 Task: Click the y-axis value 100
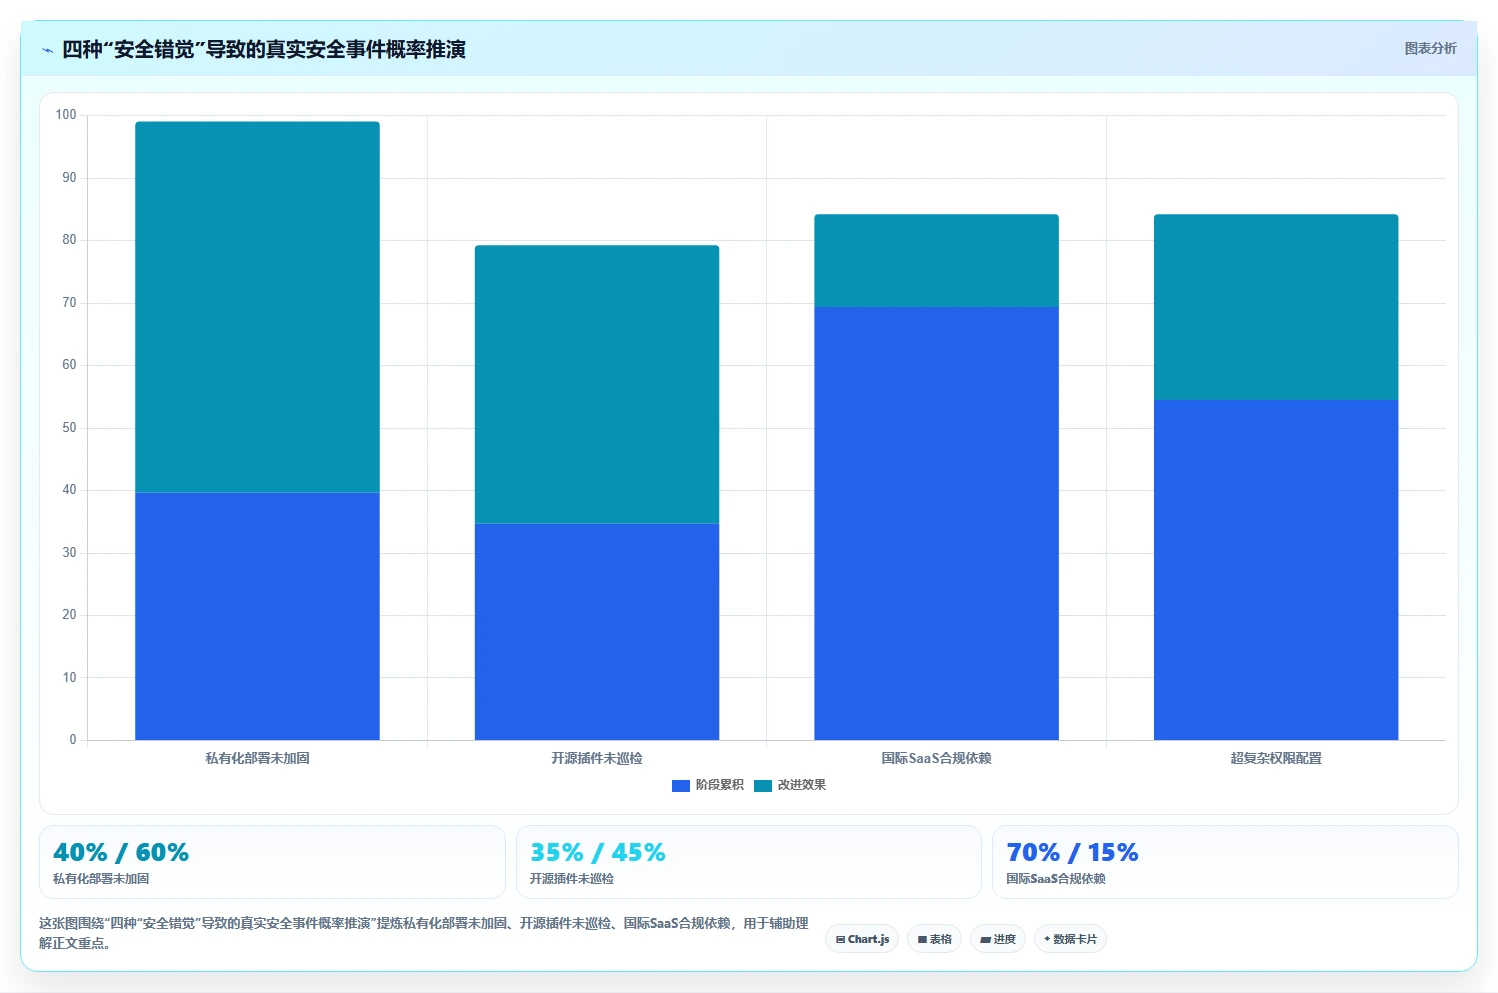point(66,115)
